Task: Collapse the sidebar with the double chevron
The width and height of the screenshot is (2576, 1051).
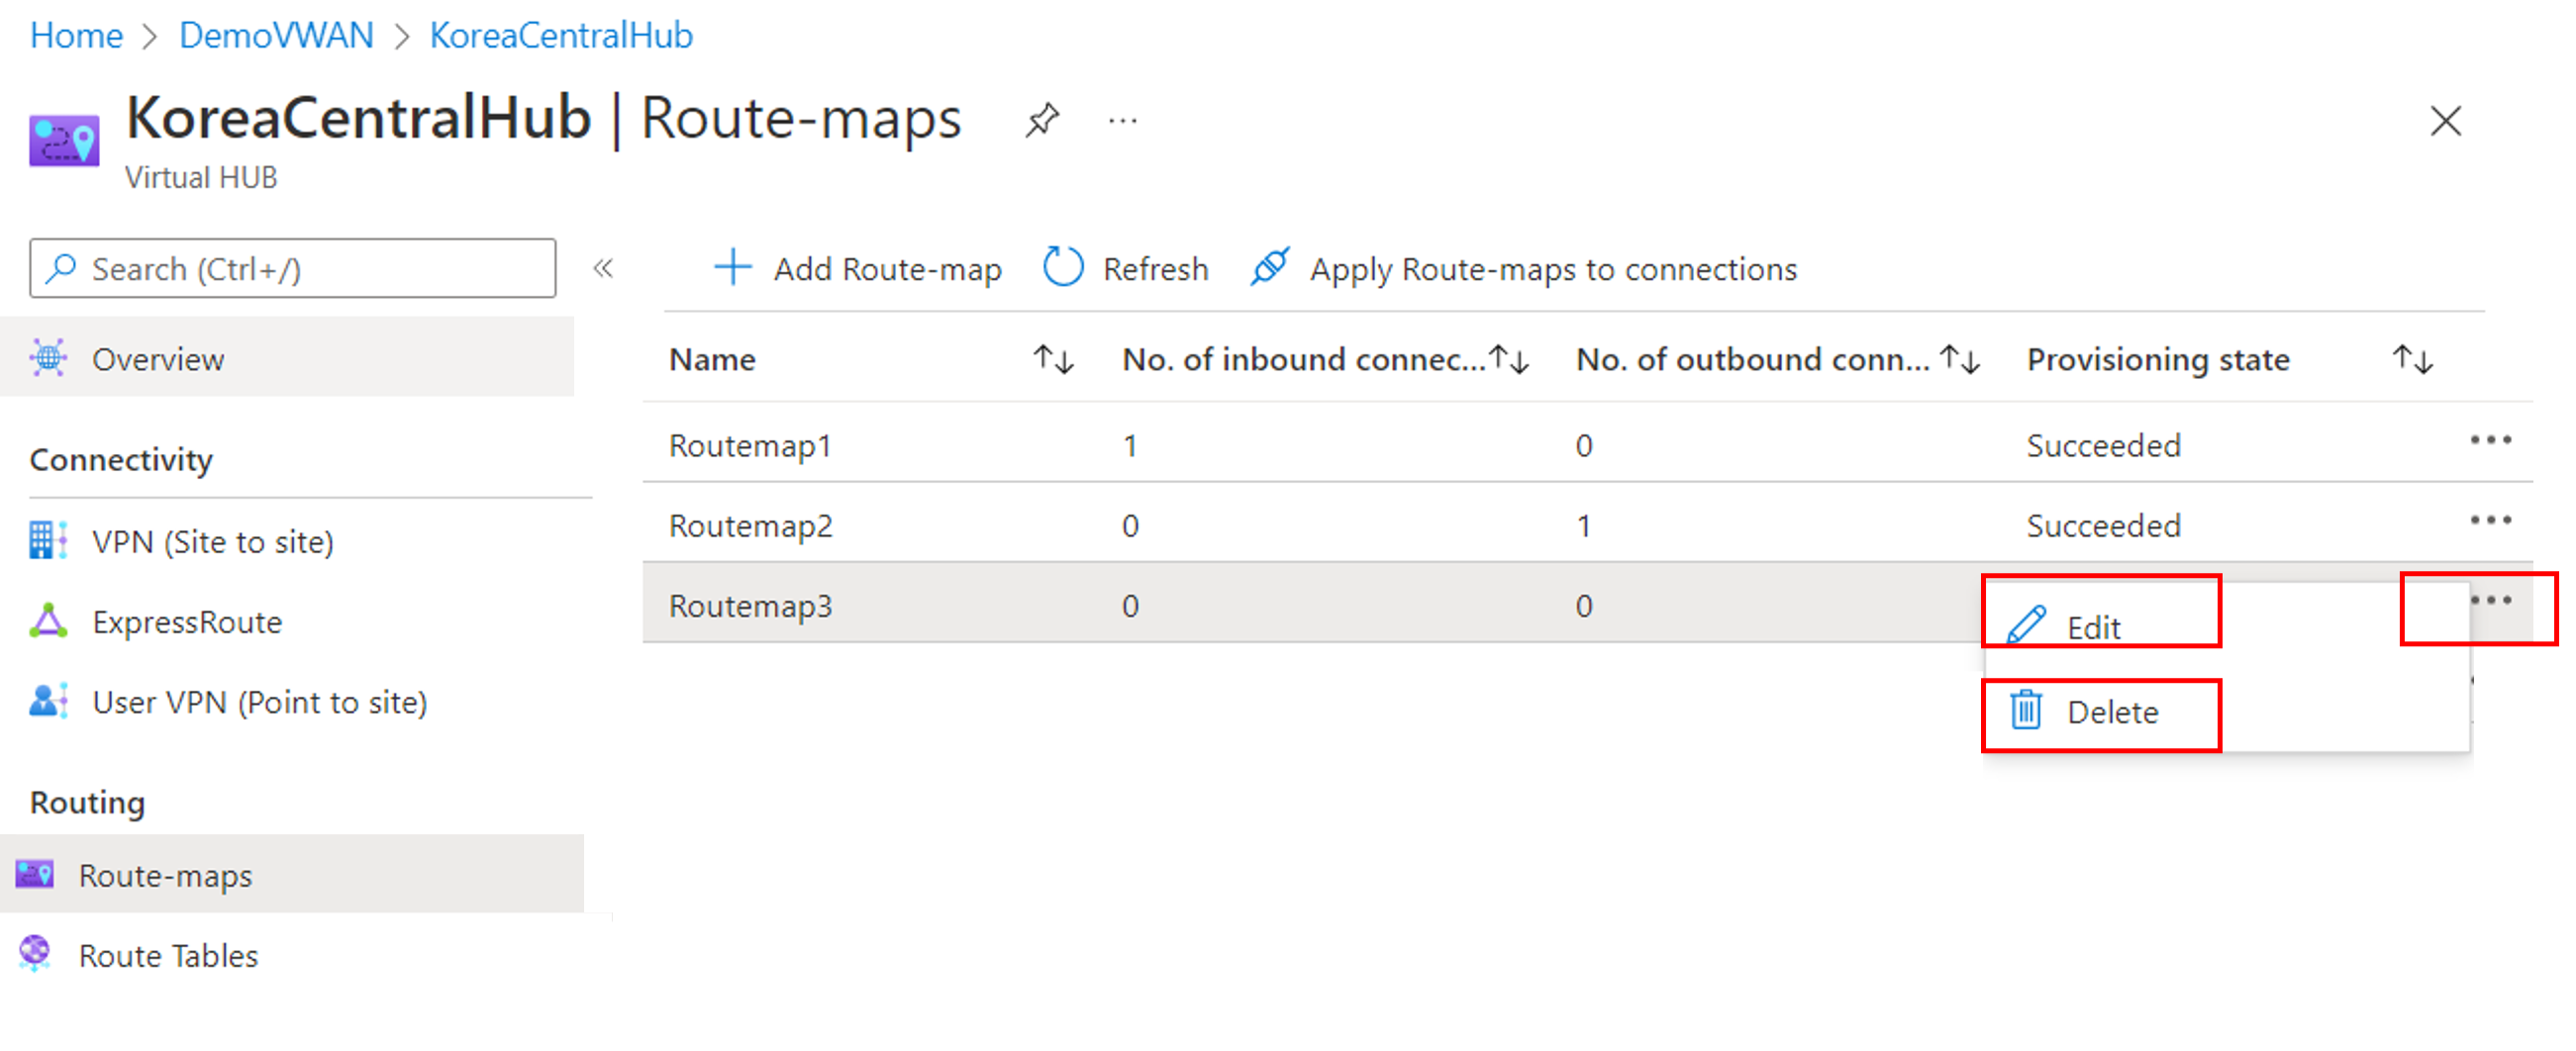Action: tap(603, 268)
